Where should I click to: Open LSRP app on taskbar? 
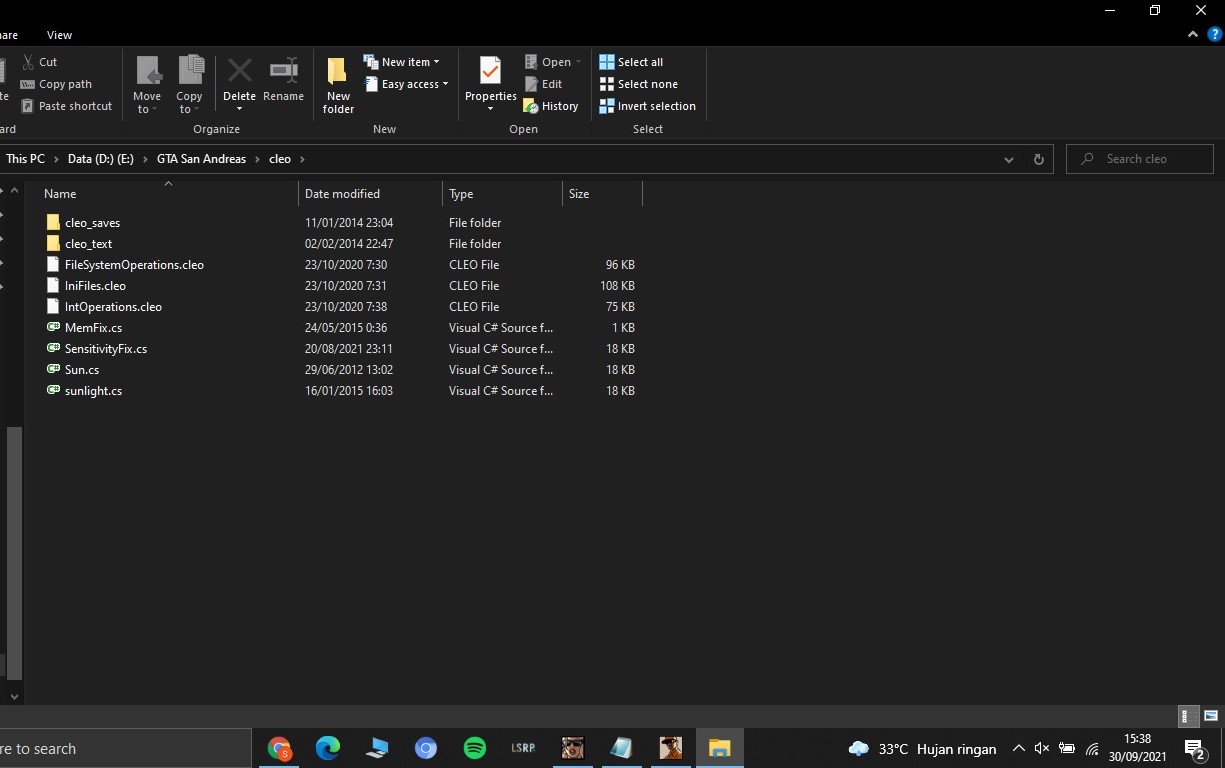(x=524, y=748)
